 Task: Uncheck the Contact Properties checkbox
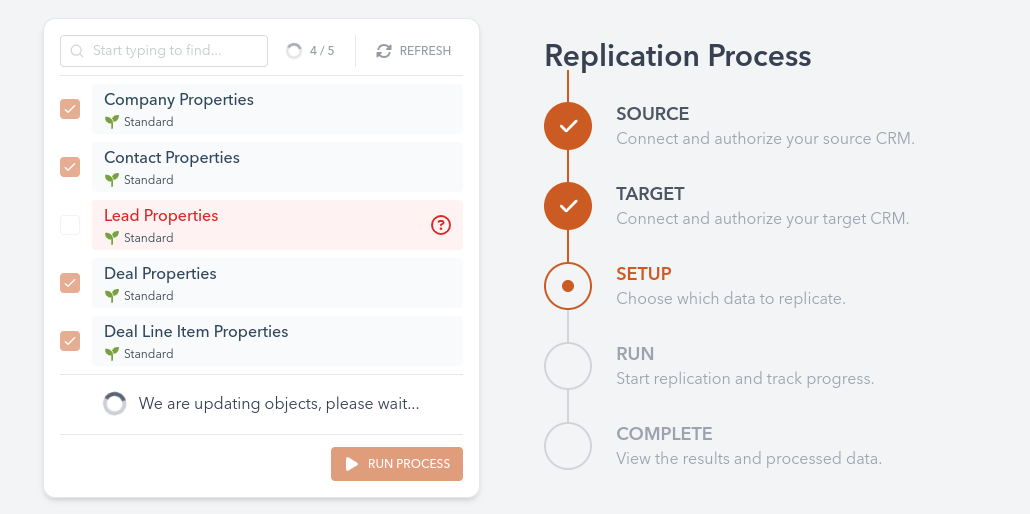pos(70,167)
